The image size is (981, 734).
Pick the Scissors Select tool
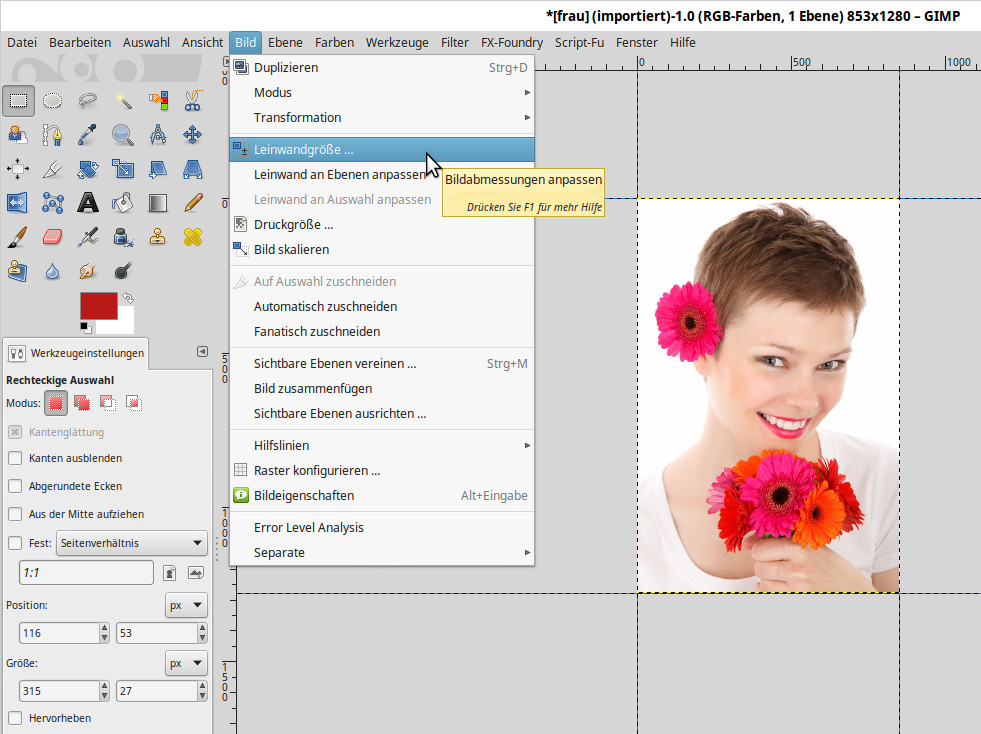click(193, 100)
